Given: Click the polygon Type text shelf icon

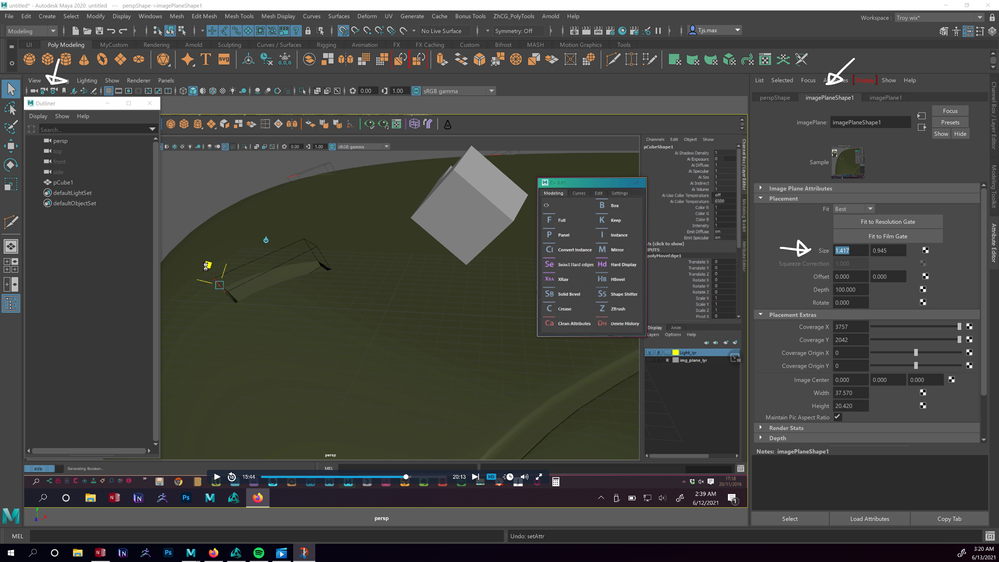Looking at the screenshot, I should click(206, 59).
